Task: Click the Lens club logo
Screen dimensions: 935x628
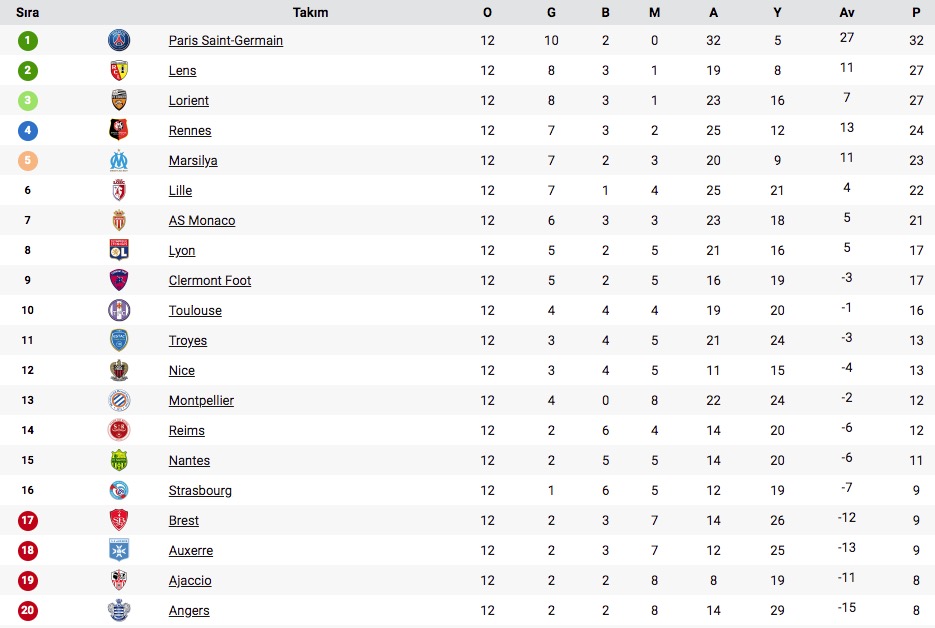Action: (119, 70)
